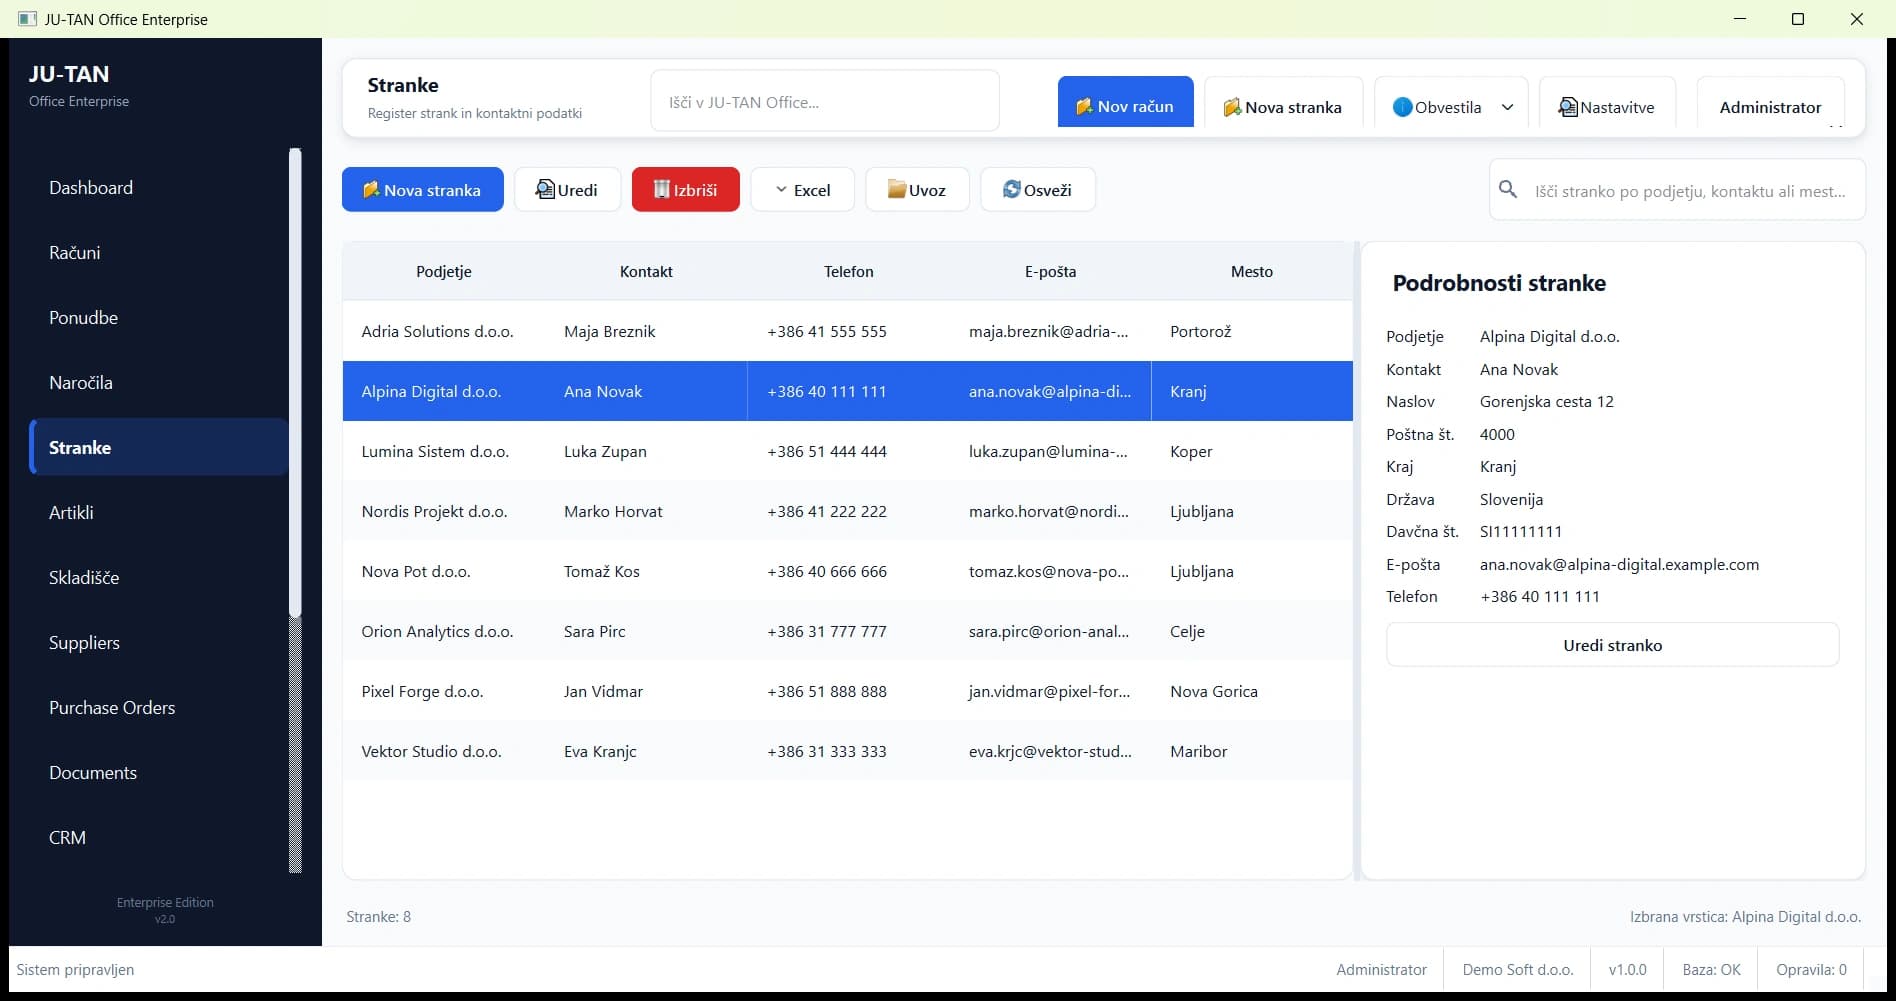Click the magnifier icon in customer search

[1508, 189]
